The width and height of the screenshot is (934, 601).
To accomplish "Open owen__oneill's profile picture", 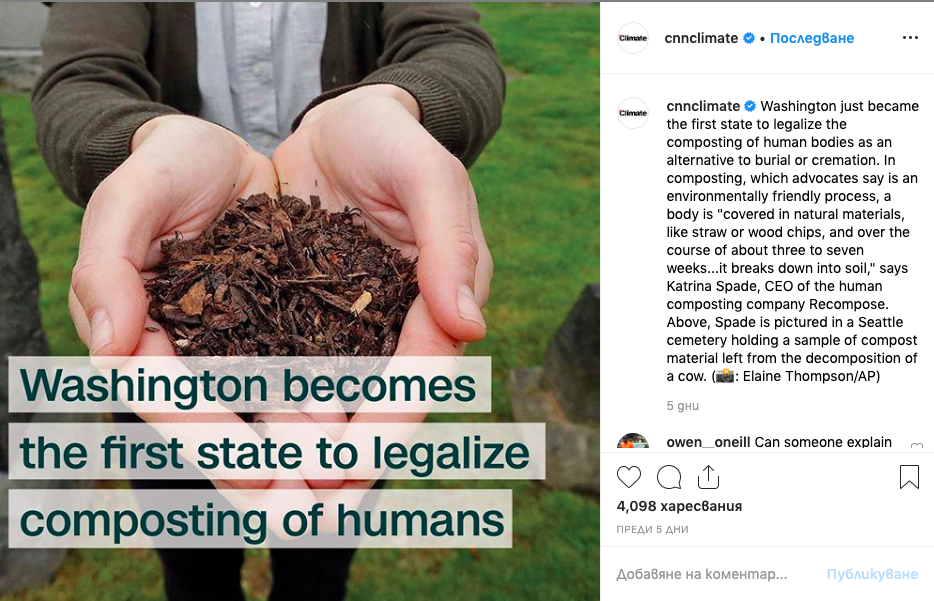I will (x=633, y=444).
